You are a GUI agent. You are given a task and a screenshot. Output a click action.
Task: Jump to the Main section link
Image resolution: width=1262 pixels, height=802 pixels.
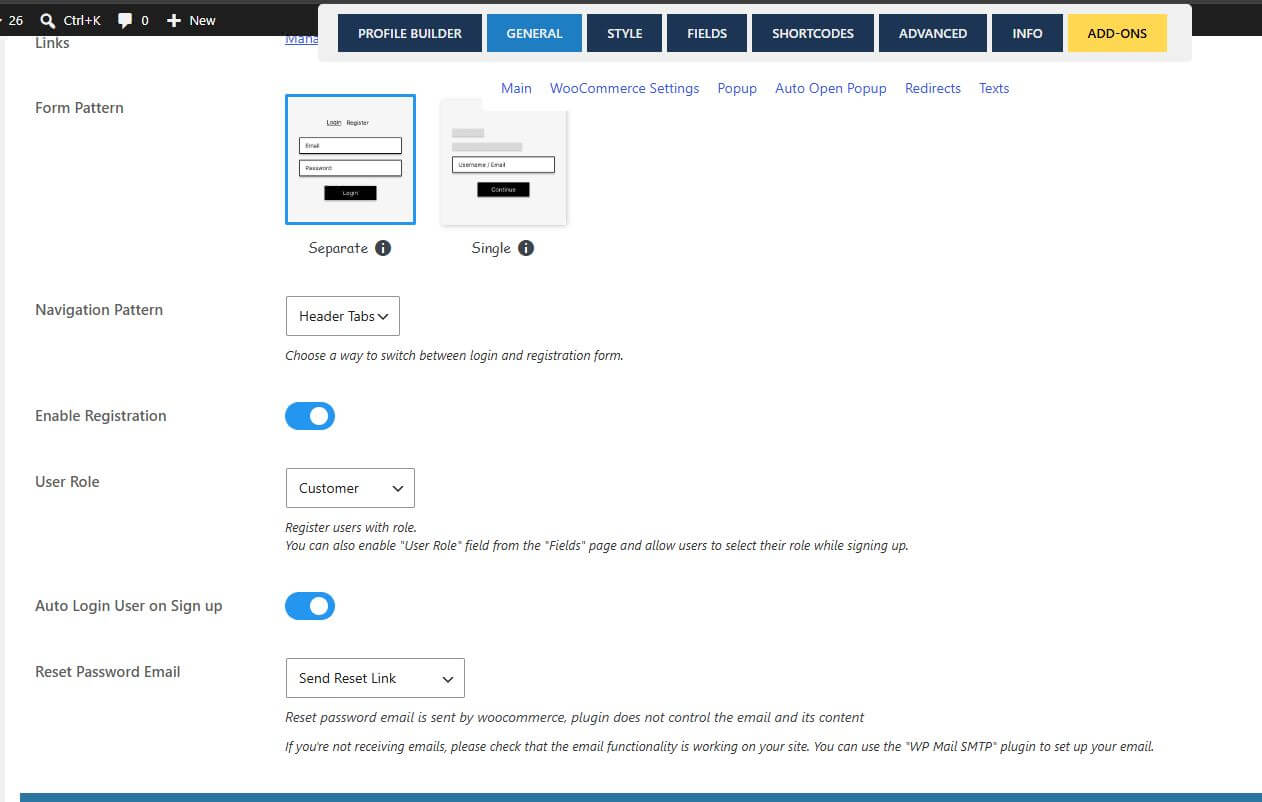[516, 88]
